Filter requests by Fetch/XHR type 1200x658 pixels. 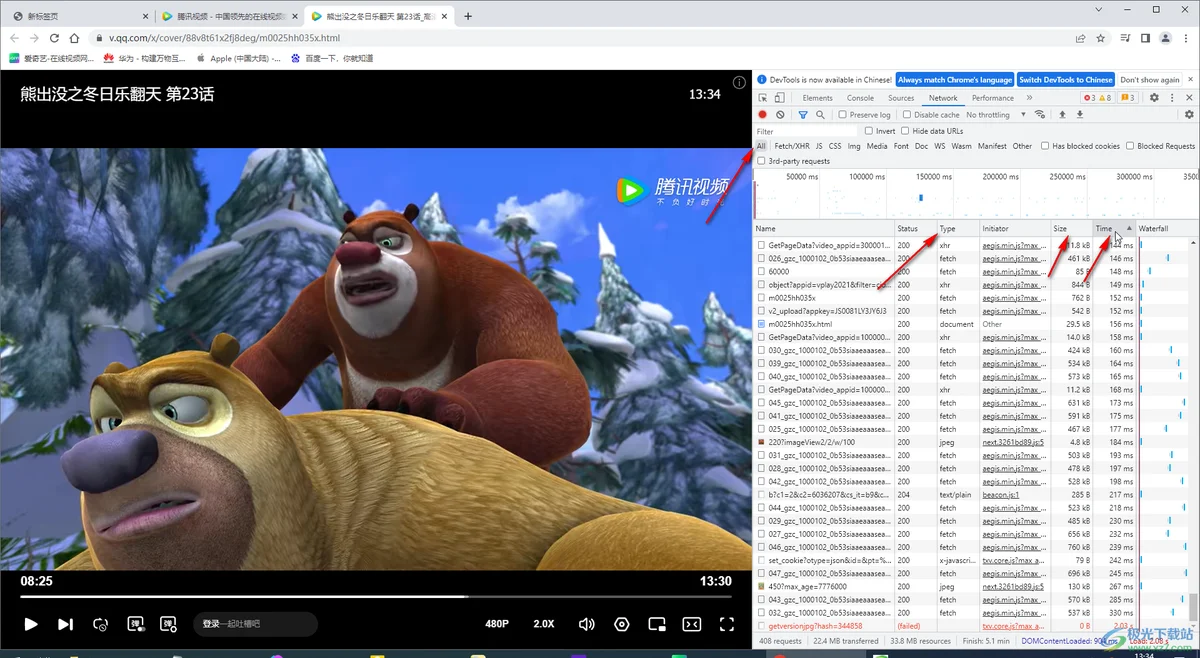(x=792, y=146)
